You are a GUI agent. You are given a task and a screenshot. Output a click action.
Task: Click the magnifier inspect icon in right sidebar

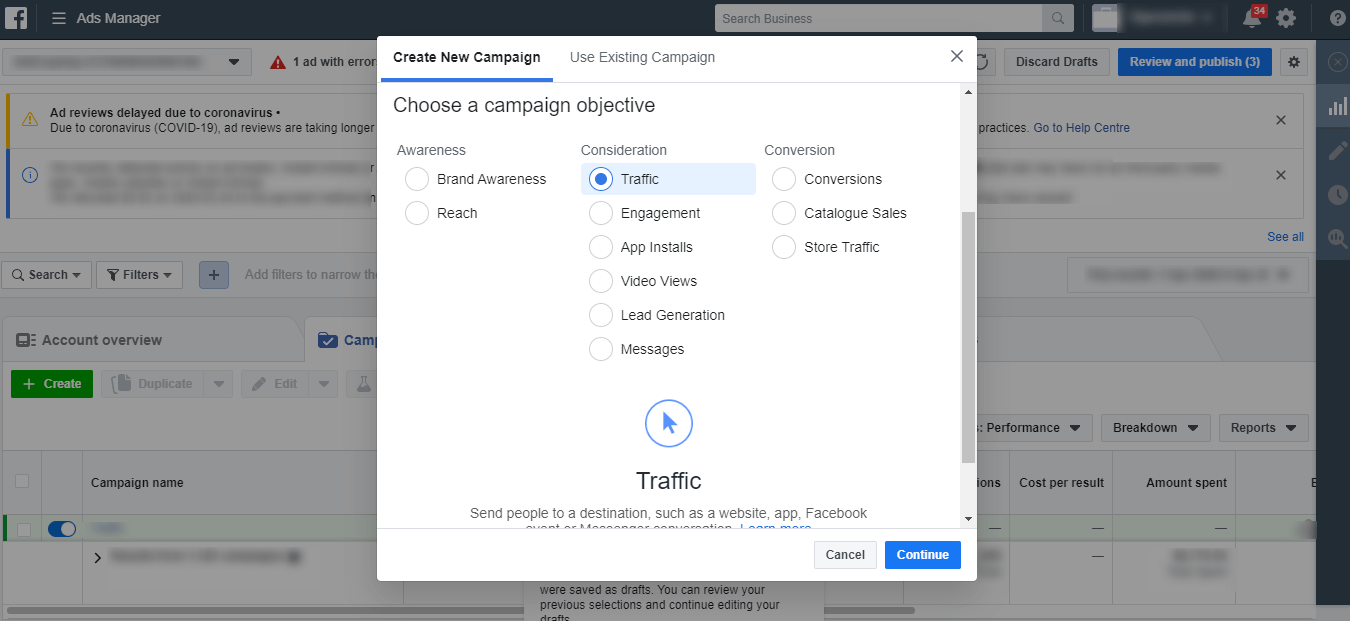1337,238
